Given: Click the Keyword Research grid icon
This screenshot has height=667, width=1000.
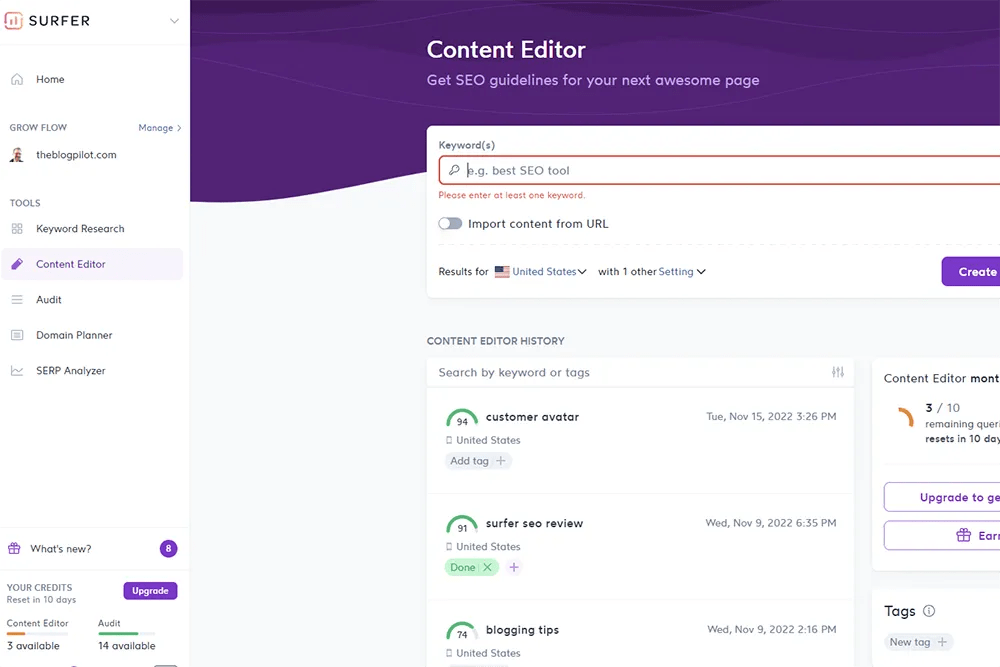Looking at the screenshot, I should click(17, 228).
